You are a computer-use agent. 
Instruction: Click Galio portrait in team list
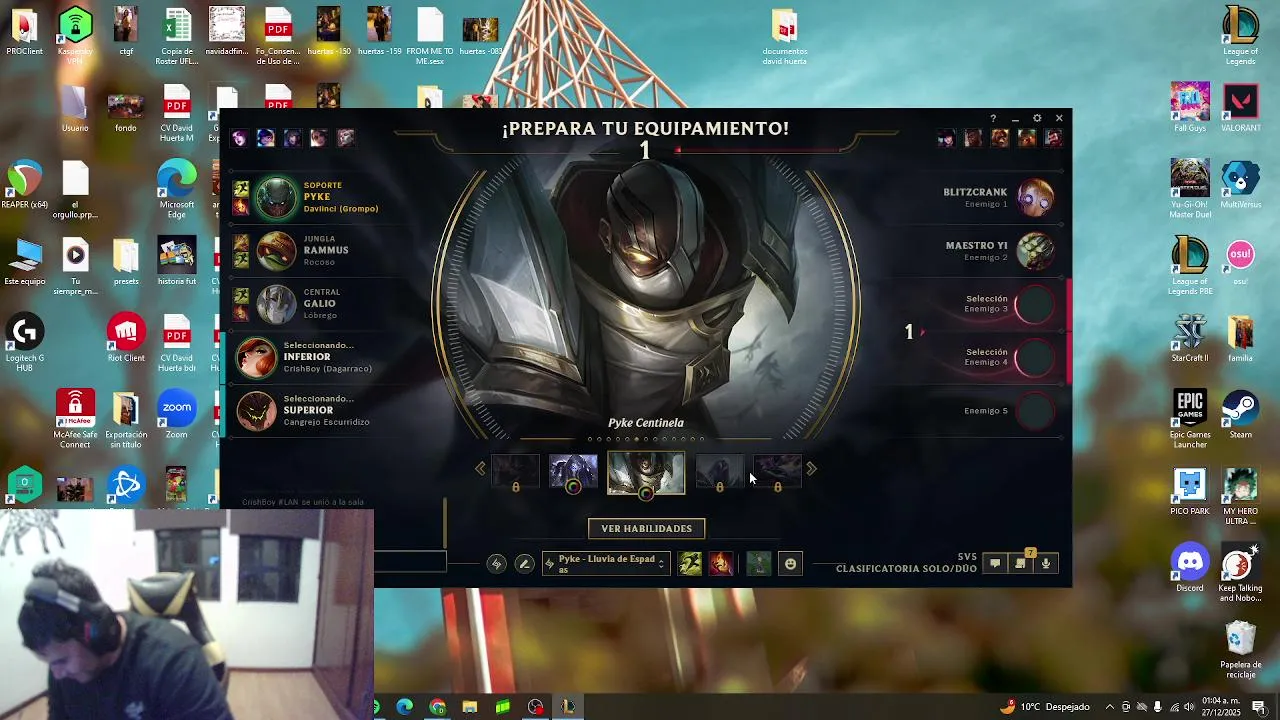point(276,304)
